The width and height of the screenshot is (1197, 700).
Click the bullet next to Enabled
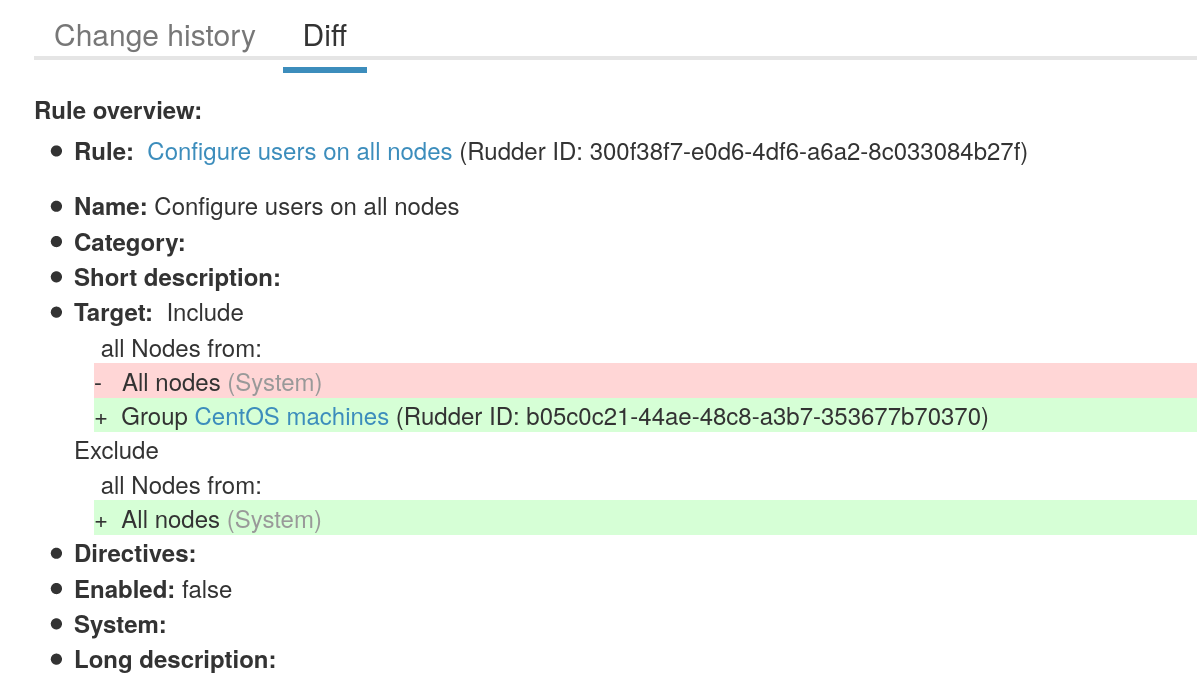(58, 589)
